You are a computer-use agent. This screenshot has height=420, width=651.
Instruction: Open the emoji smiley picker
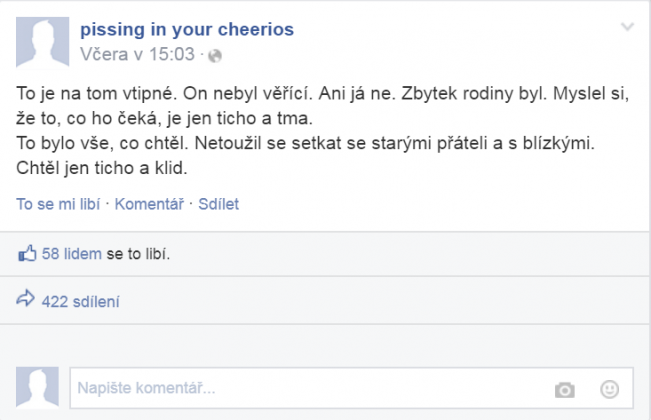point(609,388)
